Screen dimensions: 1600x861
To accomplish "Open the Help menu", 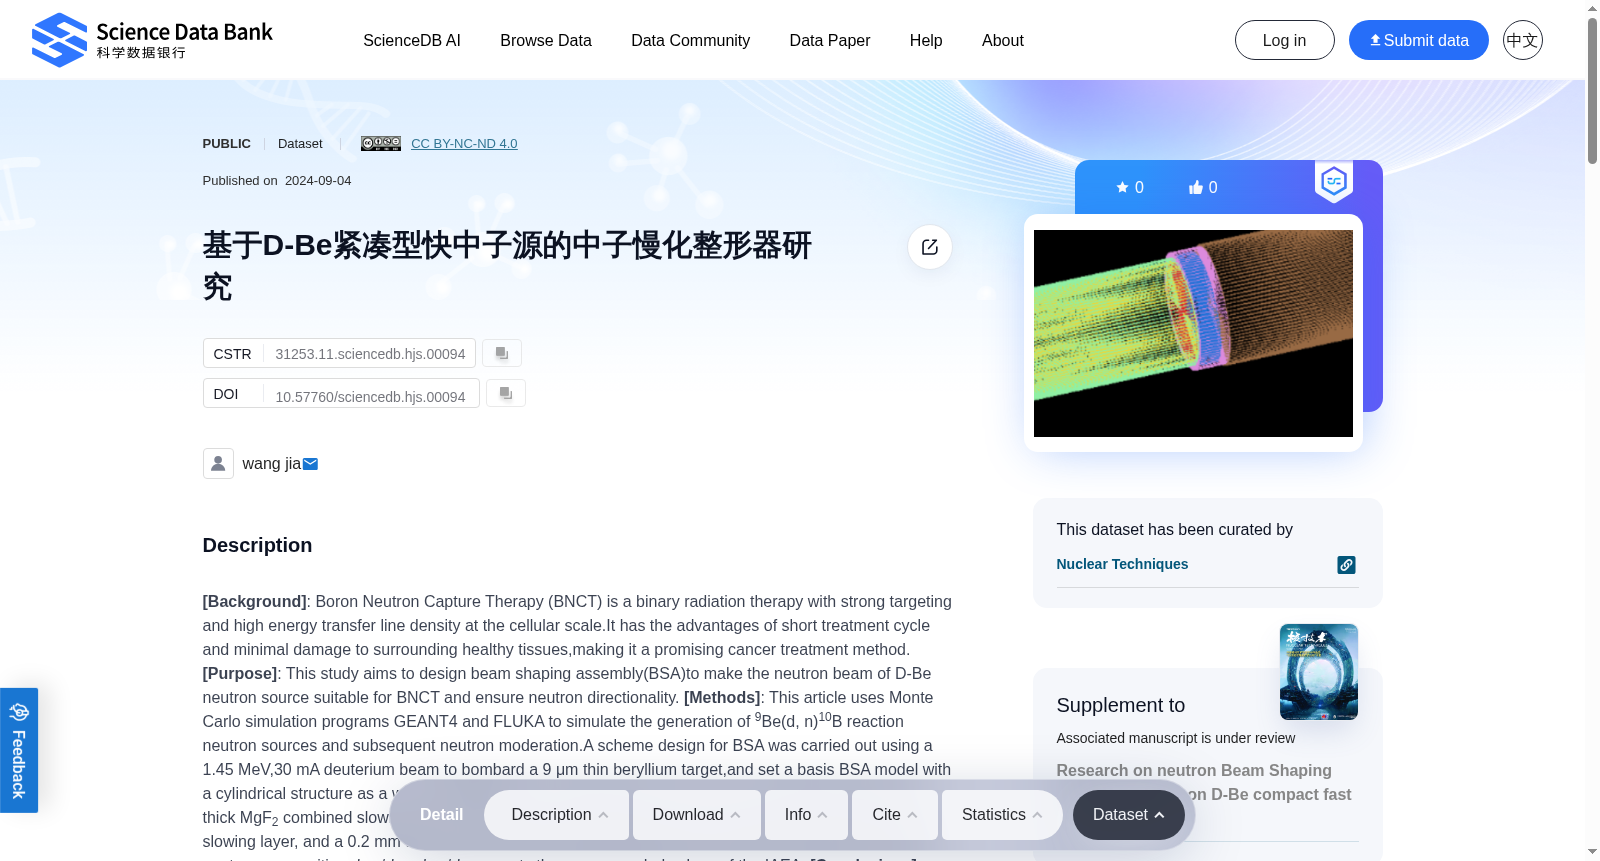I will tap(926, 40).
